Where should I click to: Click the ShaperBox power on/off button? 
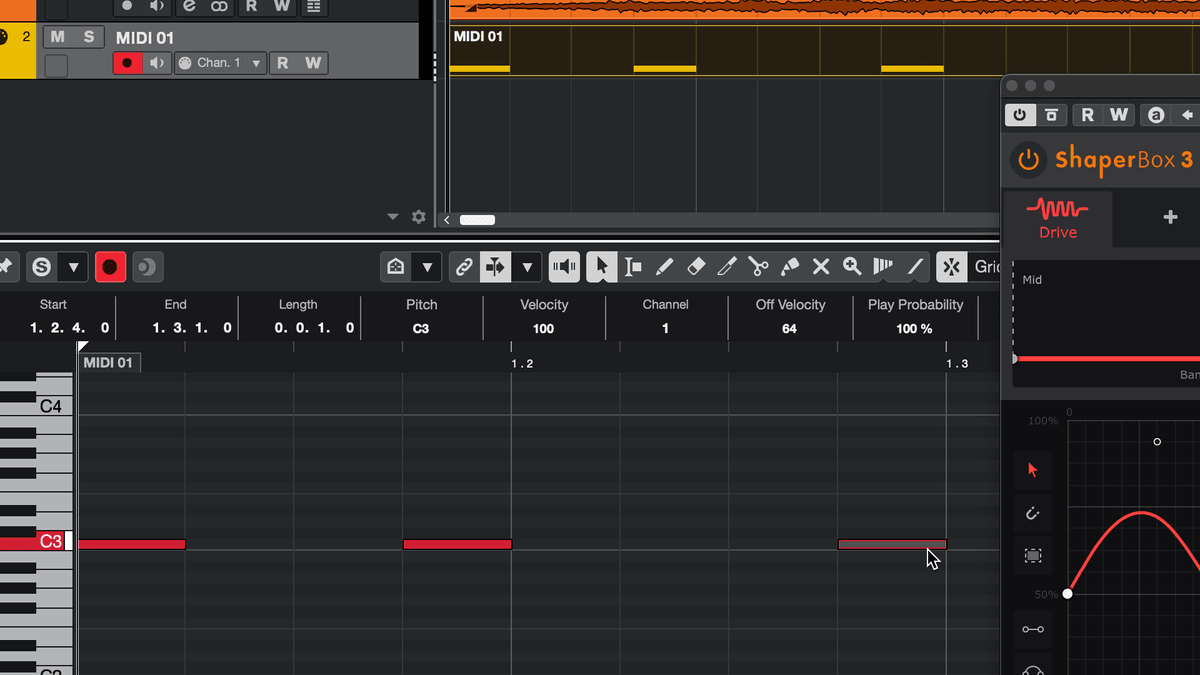(x=1027, y=160)
